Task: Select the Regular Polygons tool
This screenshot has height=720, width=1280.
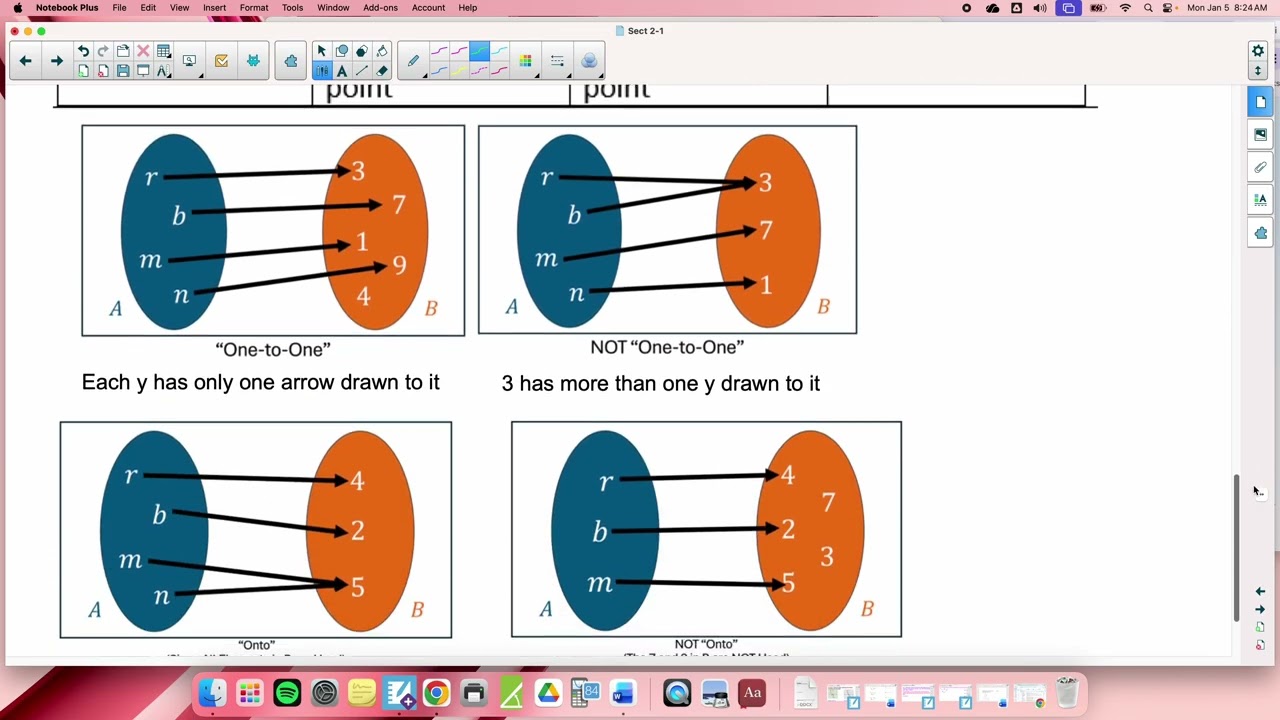Action: [x=362, y=51]
